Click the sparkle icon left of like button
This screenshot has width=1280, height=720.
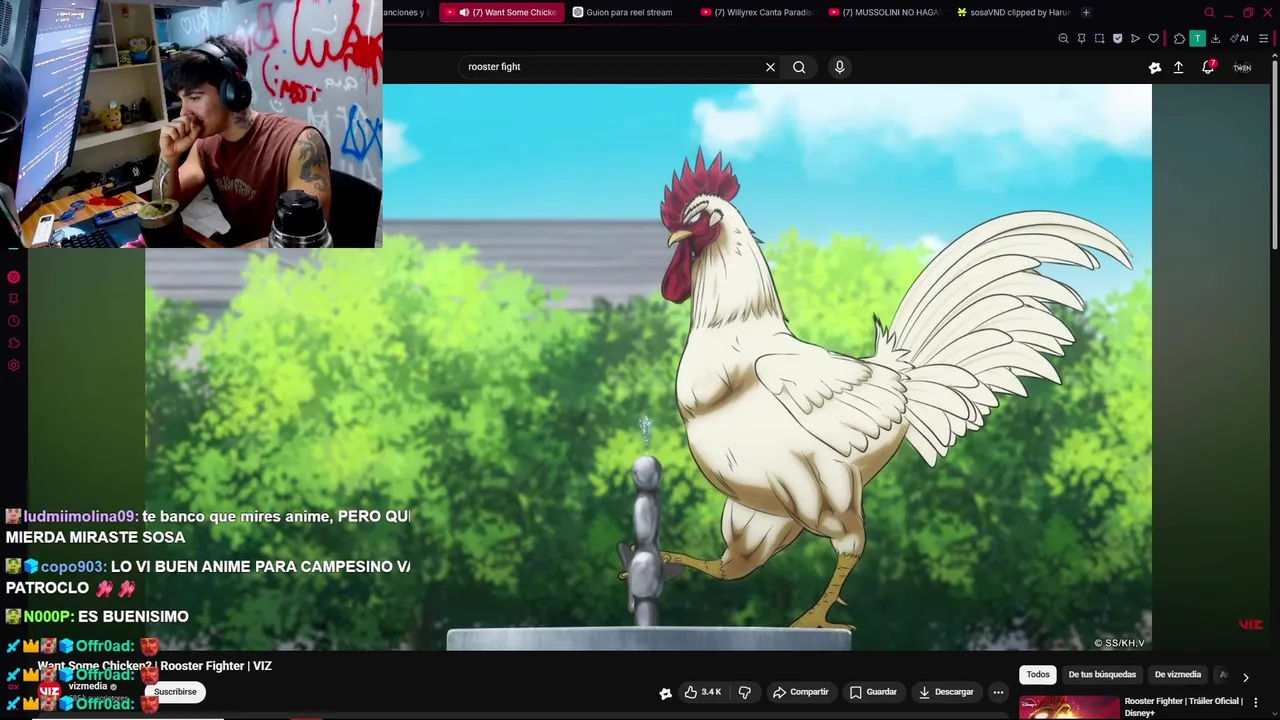(665, 692)
